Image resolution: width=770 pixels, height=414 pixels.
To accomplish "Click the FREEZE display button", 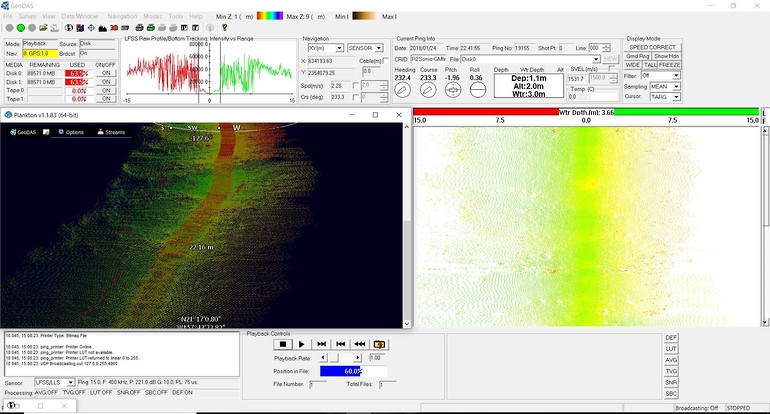I will pyautogui.click(x=669, y=65).
